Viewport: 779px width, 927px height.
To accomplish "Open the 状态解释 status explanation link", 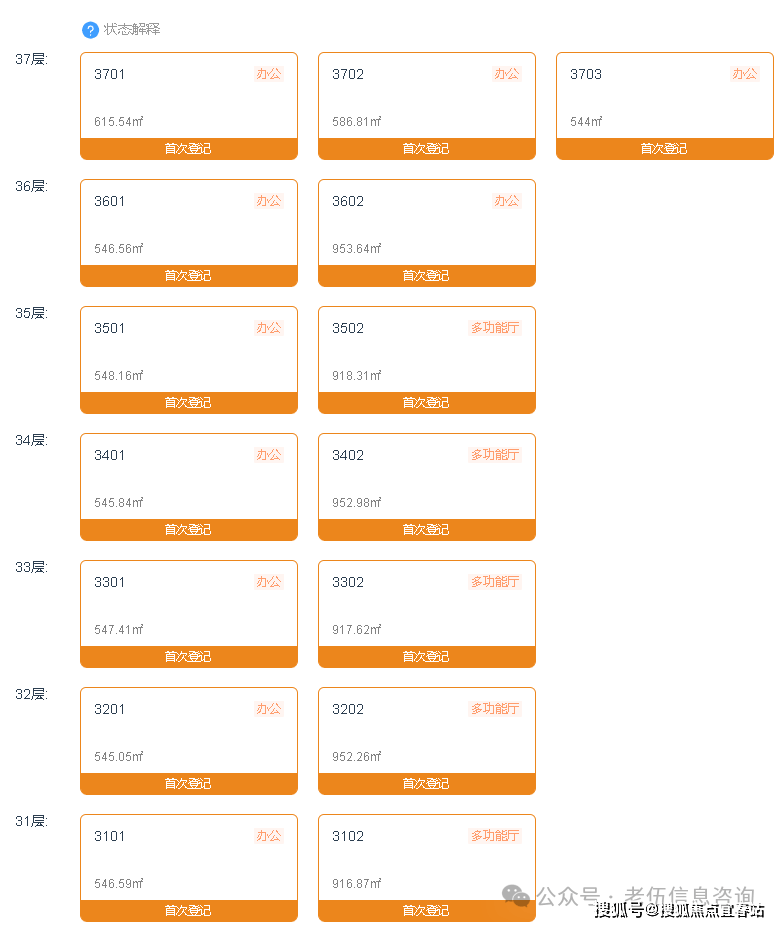I will click(x=132, y=30).
